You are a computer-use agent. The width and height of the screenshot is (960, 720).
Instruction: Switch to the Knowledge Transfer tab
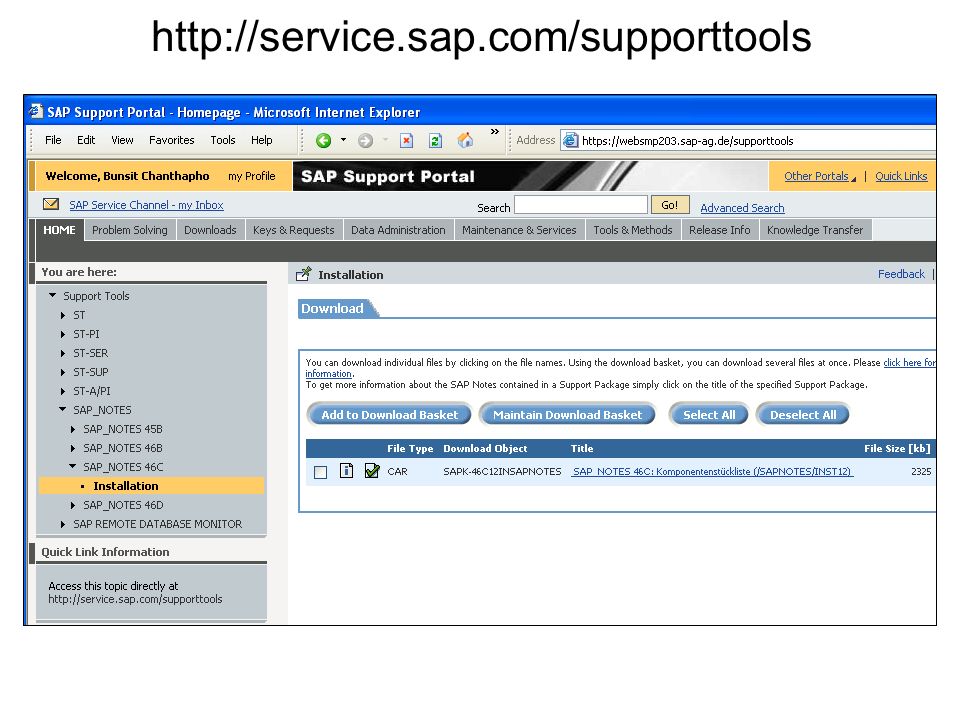[x=815, y=230]
